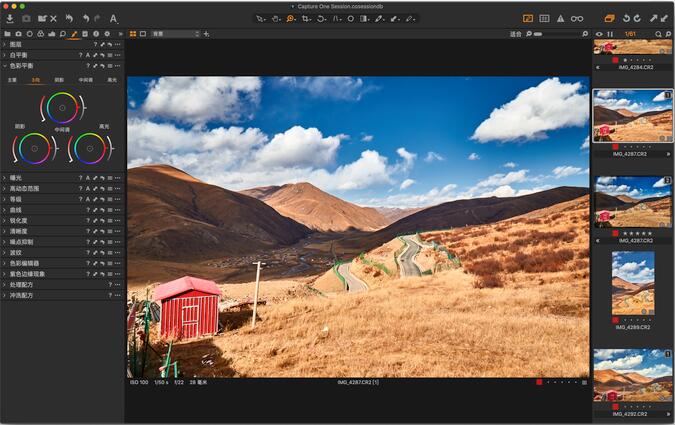Viewport: 675px width, 425px height.
Task: Click the red color tag below viewer image
Action: coord(539,382)
